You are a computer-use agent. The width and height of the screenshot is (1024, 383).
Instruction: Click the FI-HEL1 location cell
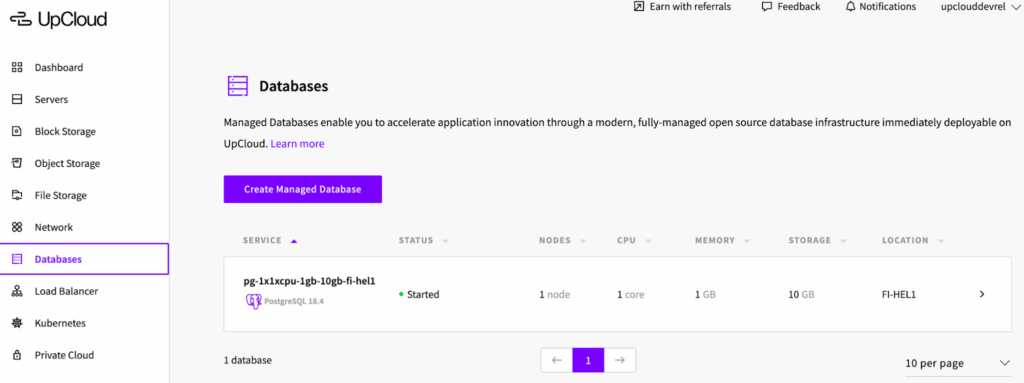click(899, 295)
